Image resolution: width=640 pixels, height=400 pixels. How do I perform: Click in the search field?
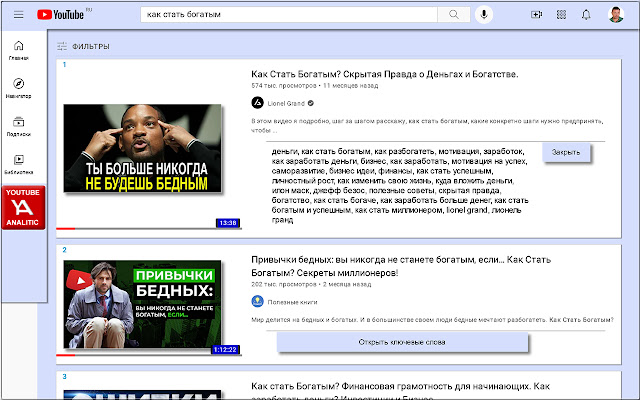click(289, 14)
